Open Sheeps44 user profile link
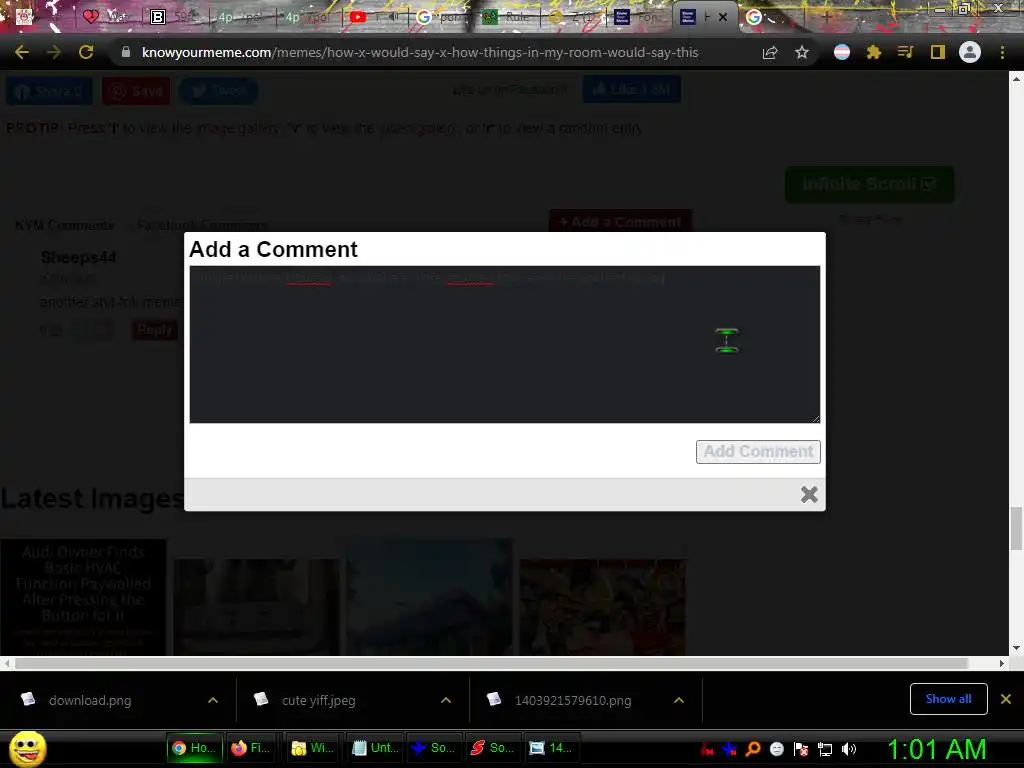The height and width of the screenshot is (768, 1024). tap(79, 257)
